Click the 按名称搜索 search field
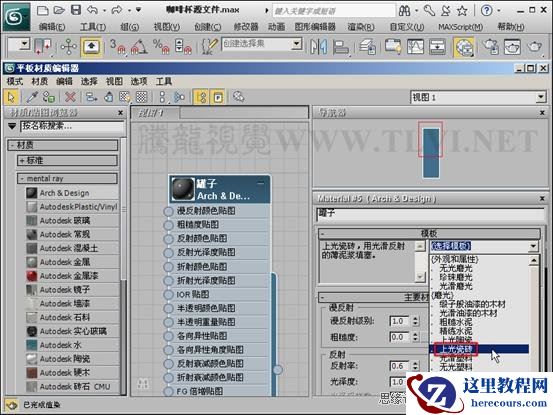553x415 pixels. tap(72, 126)
